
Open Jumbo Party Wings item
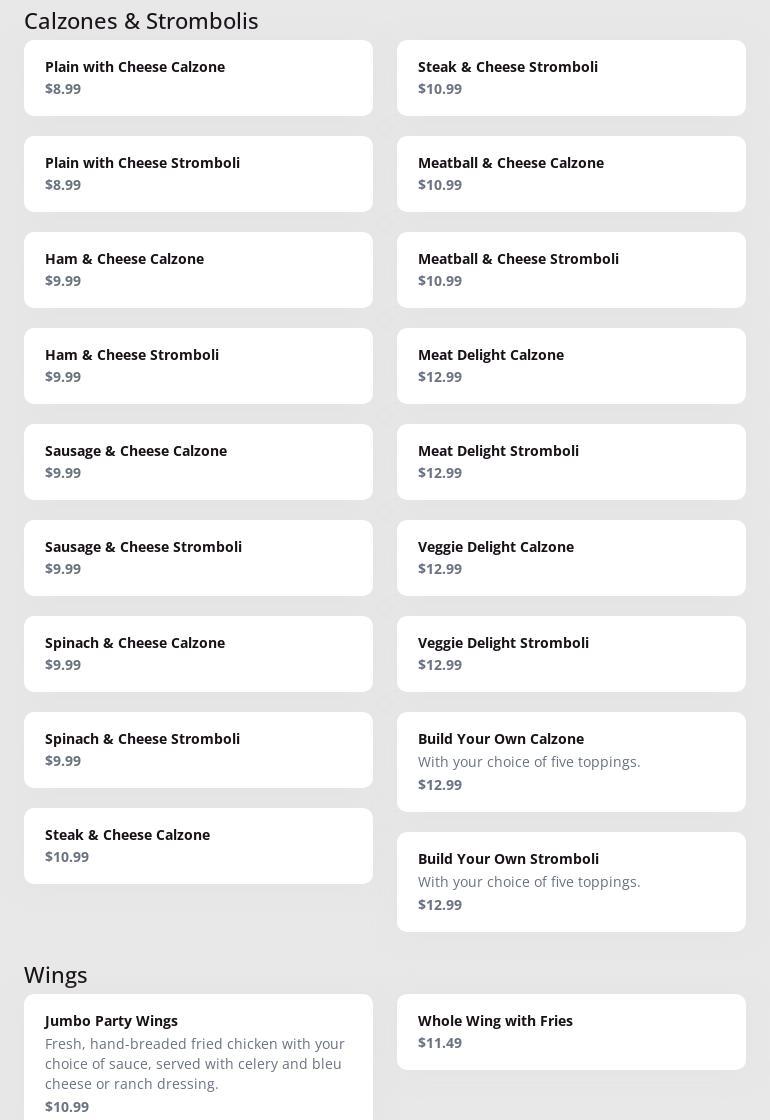click(x=198, y=1060)
